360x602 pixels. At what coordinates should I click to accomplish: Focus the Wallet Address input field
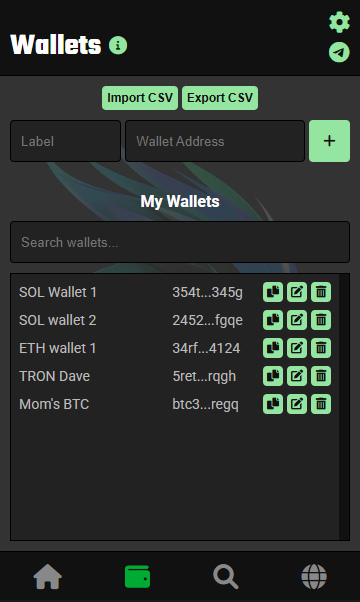tap(215, 141)
